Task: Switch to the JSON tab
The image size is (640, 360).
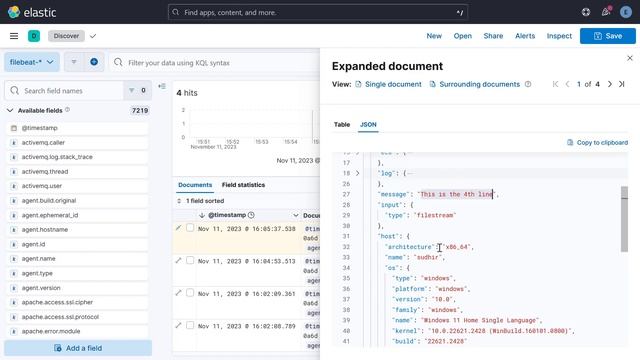Action: pos(368,124)
